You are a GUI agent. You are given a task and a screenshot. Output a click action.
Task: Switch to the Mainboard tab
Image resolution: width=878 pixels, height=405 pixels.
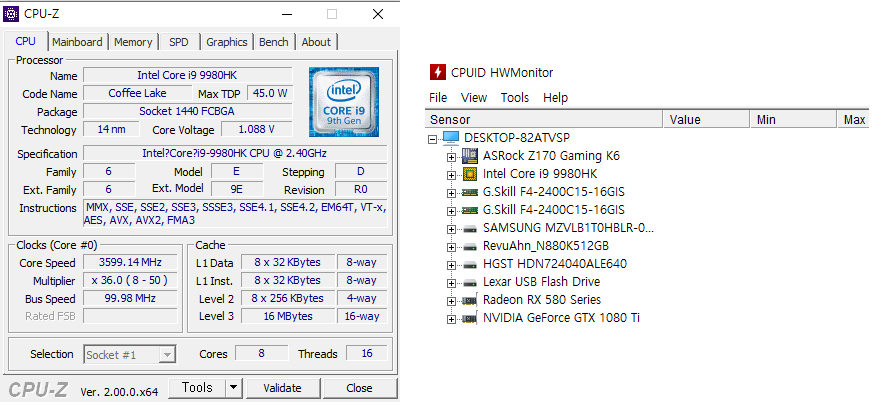pyautogui.click(x=77, y=42)
